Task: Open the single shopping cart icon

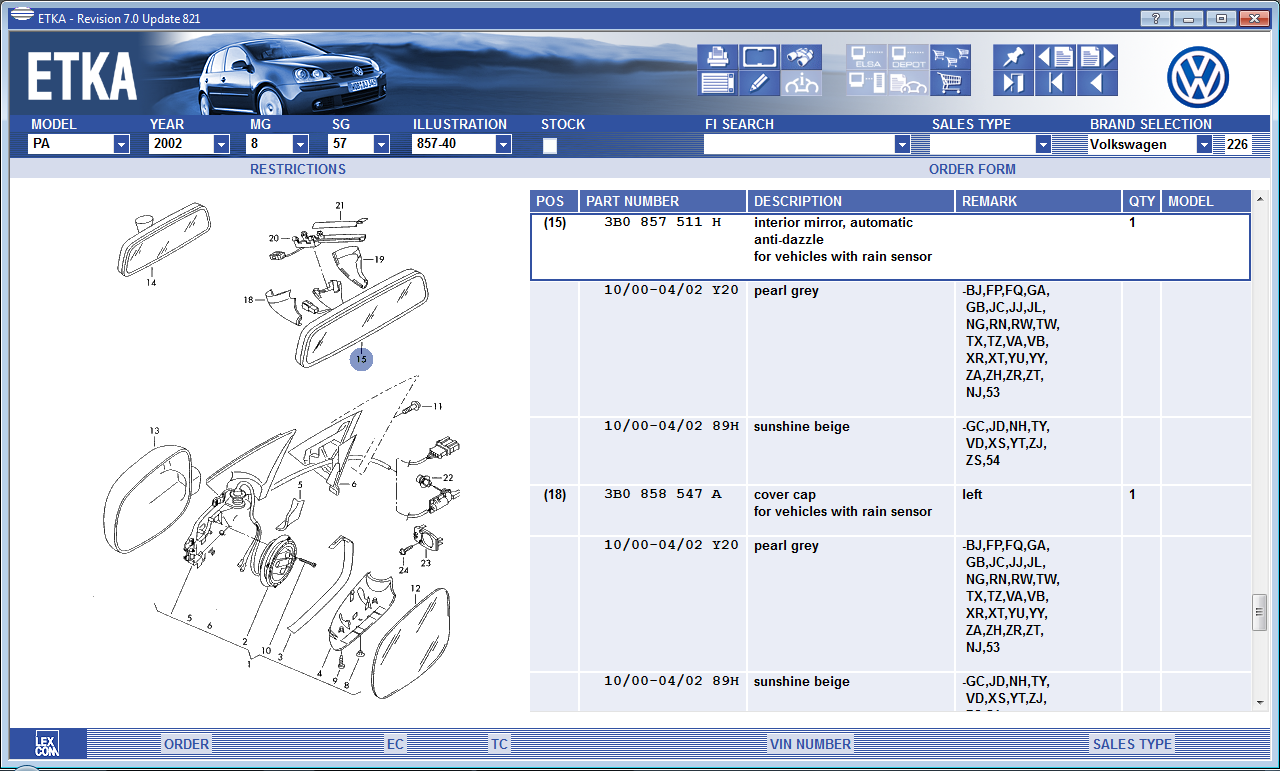Action: coord(950,84)
